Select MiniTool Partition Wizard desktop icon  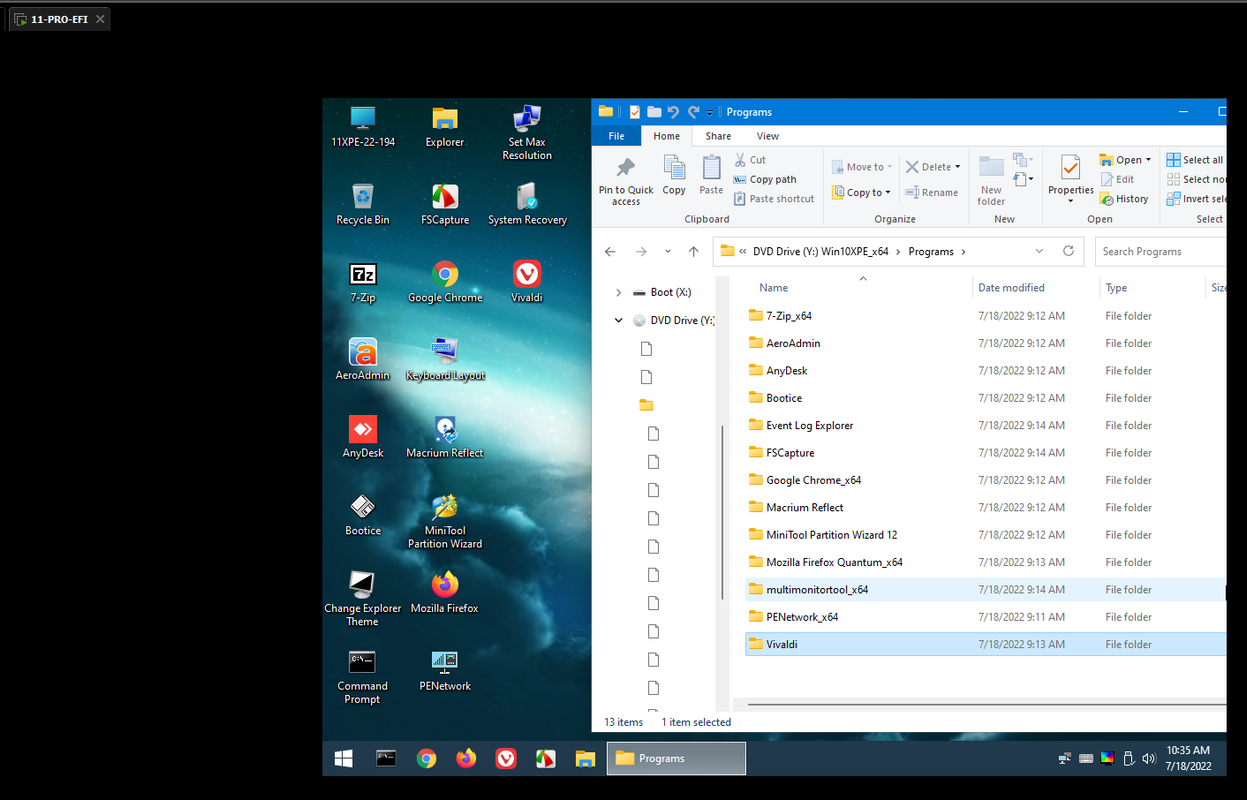click(x=445, y=521)
